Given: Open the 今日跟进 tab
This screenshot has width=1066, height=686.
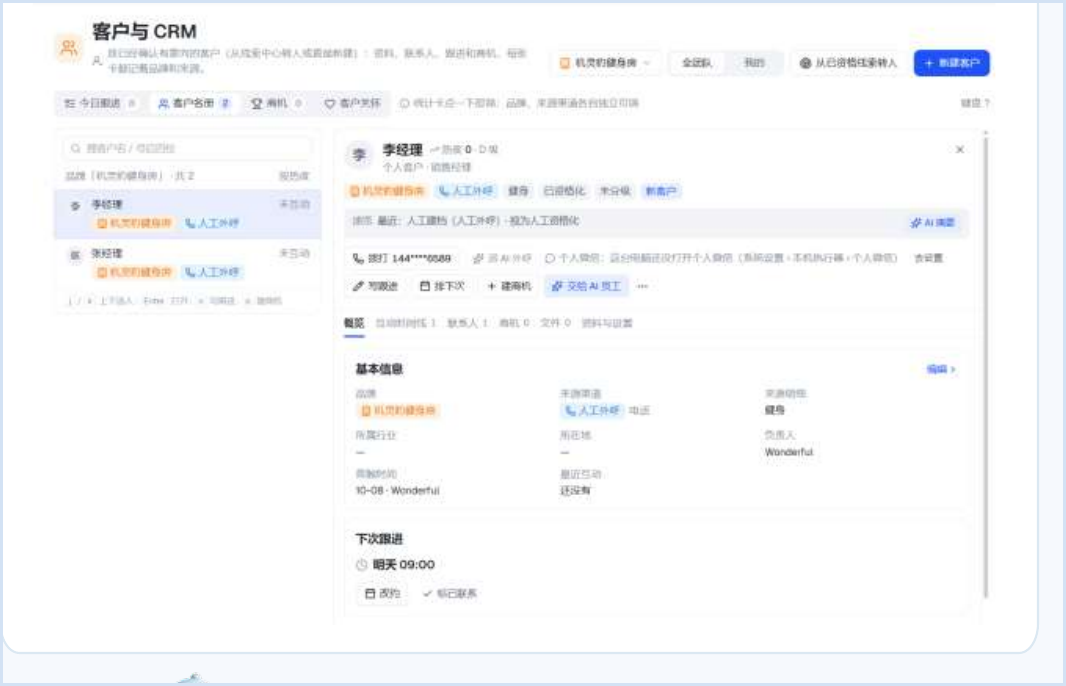Looking at the screenshot, I should coord(100,103).
